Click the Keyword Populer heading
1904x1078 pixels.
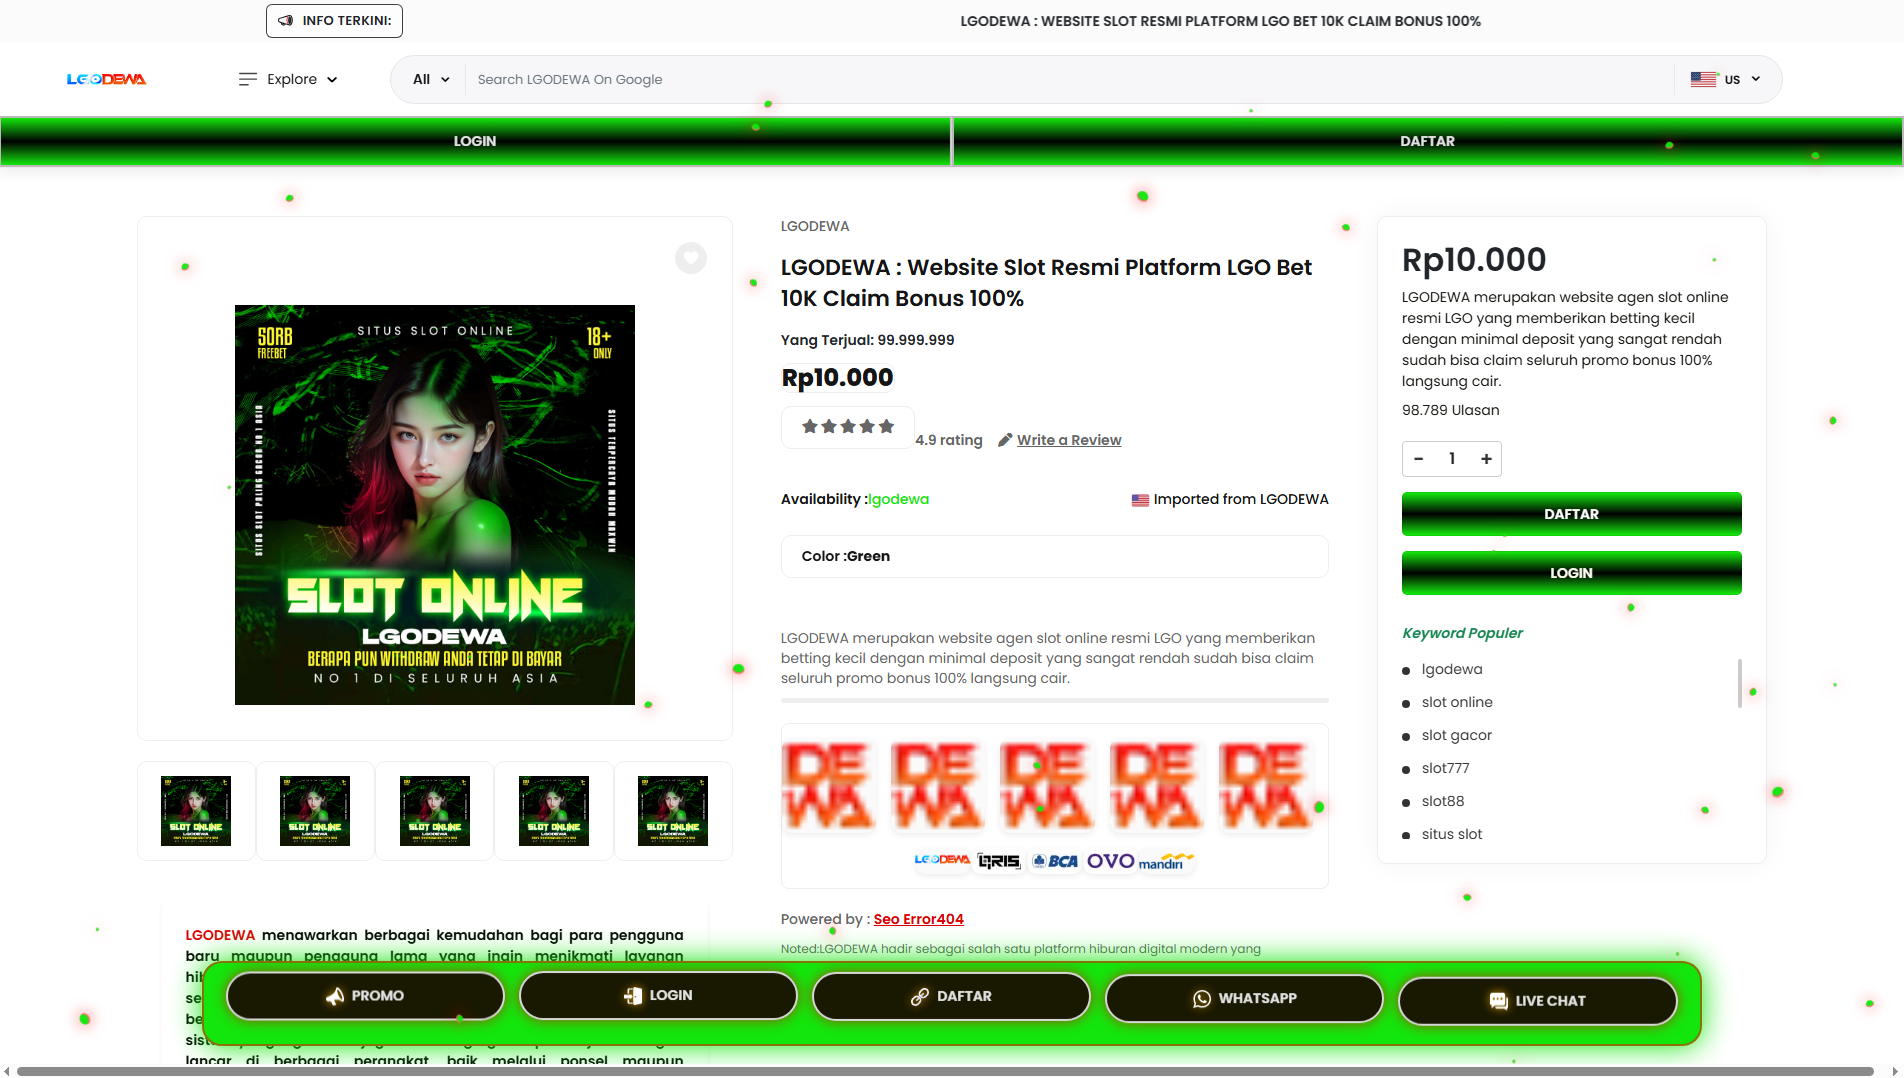(1462, 633)
